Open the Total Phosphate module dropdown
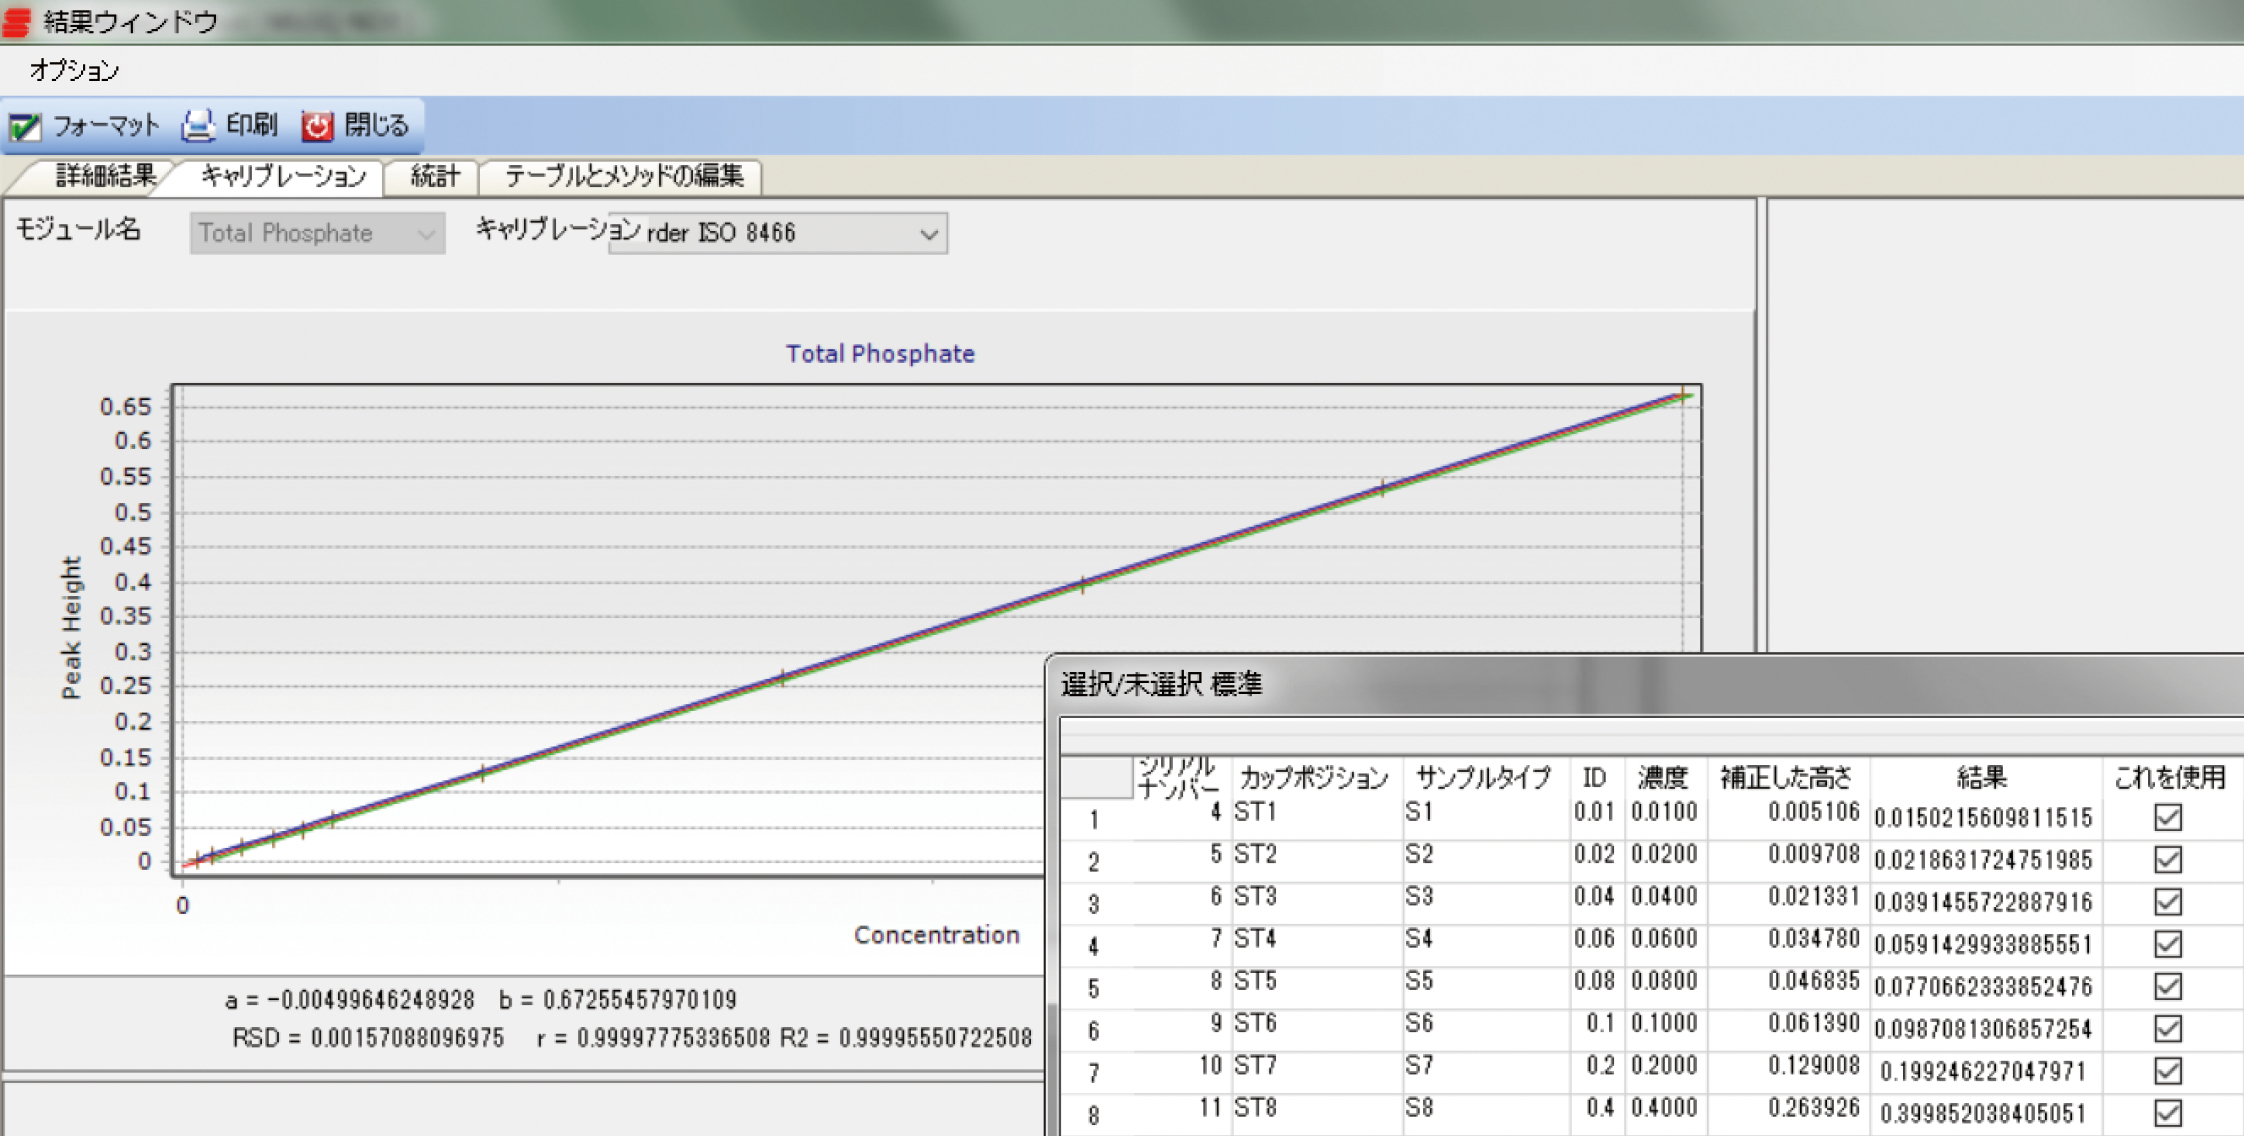The height and width of the screenshot is (1136, 2244). 317,233
